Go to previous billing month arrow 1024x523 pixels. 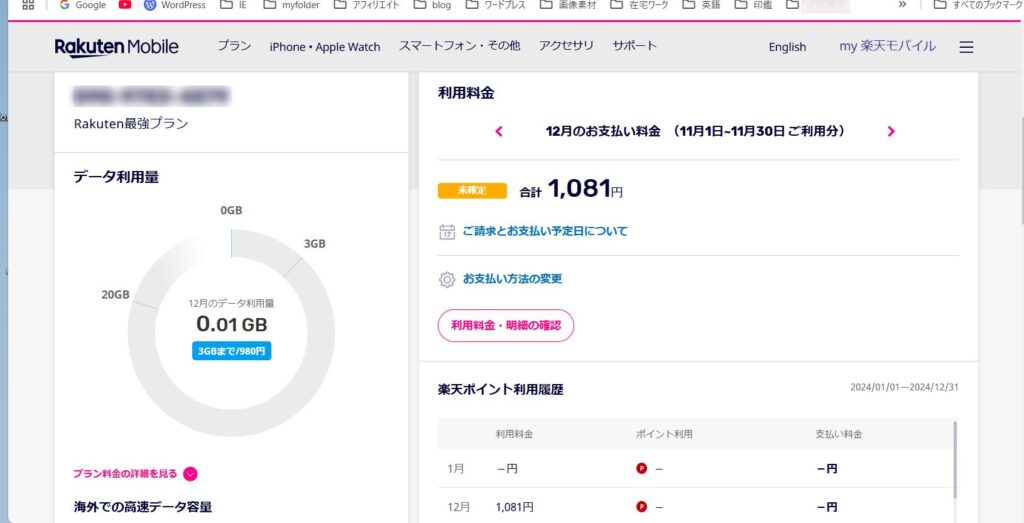[499, 131]
